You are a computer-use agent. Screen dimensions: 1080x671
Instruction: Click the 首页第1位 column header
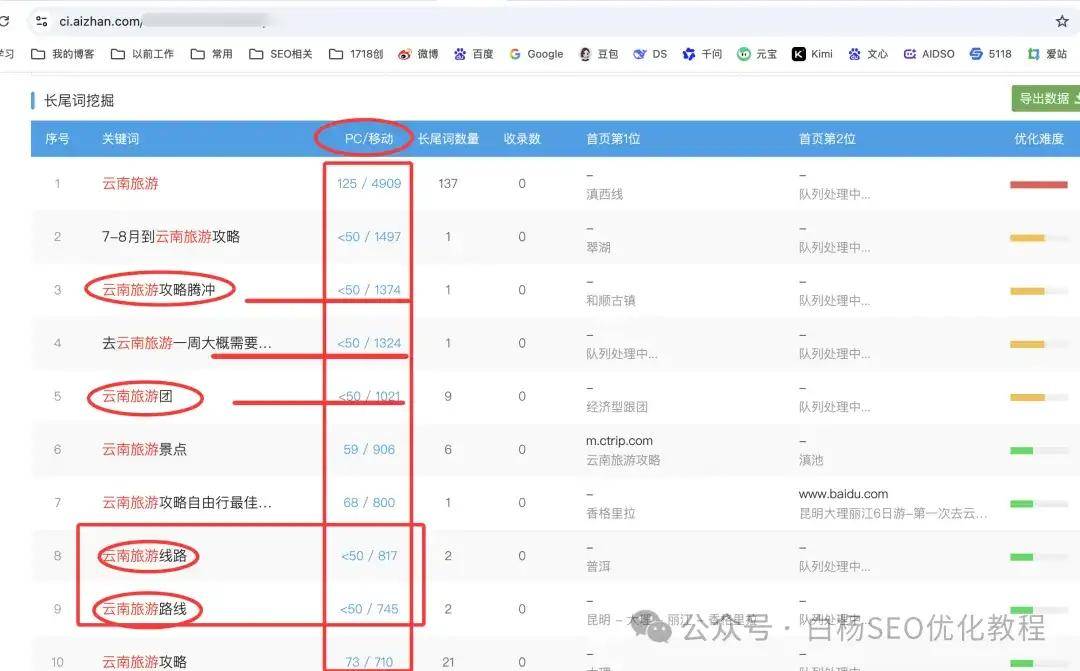pyautogui.click(x=613, y=138)
